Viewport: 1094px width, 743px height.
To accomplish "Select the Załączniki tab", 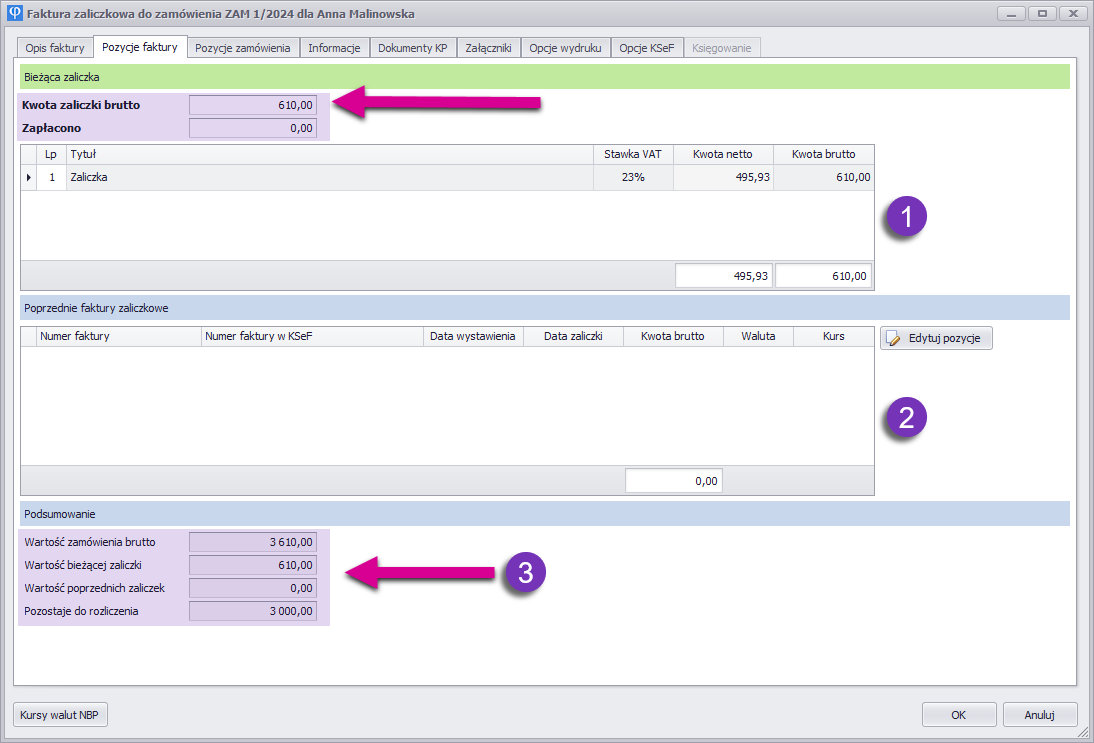I will [x=489, y=47].
